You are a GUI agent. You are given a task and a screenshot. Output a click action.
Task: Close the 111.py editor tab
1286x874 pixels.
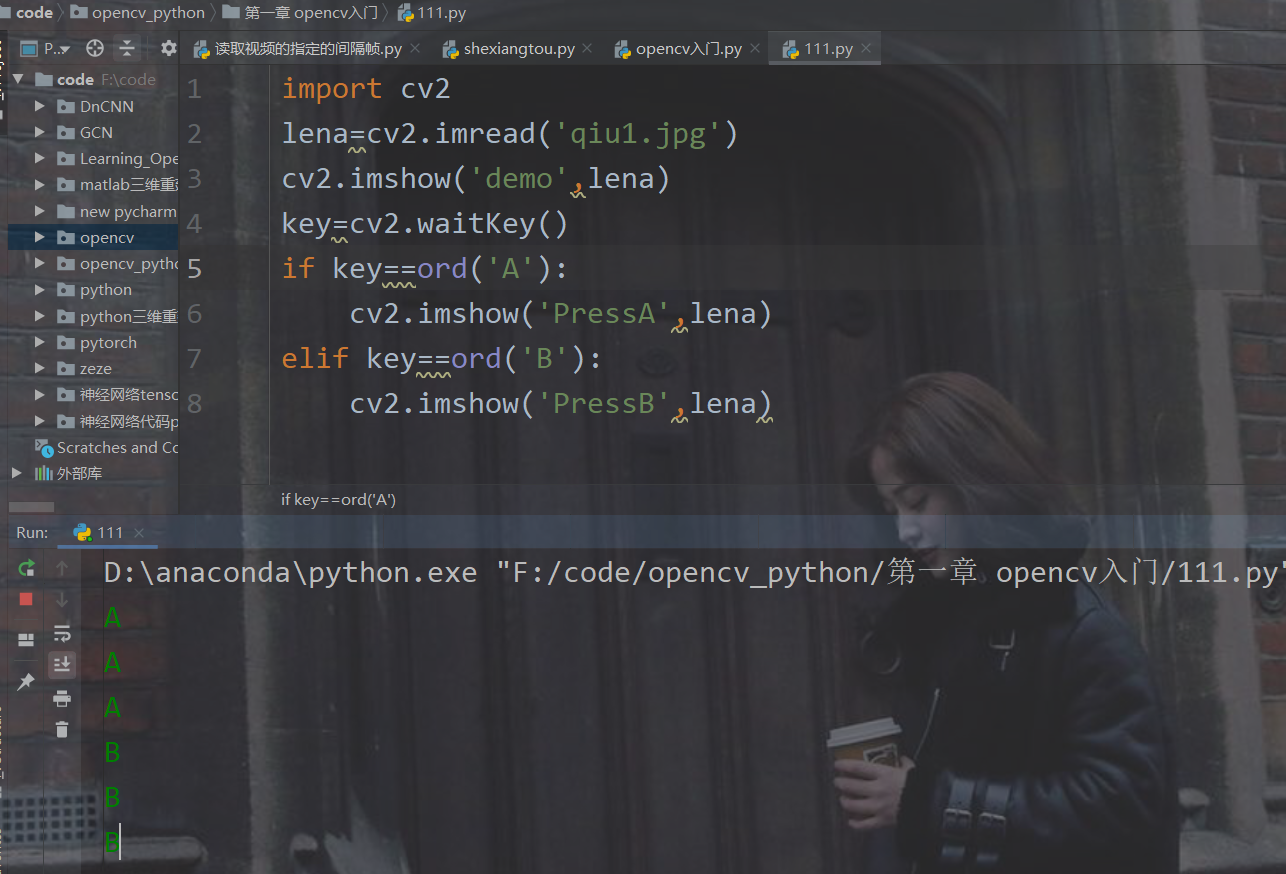pos(866,48)
